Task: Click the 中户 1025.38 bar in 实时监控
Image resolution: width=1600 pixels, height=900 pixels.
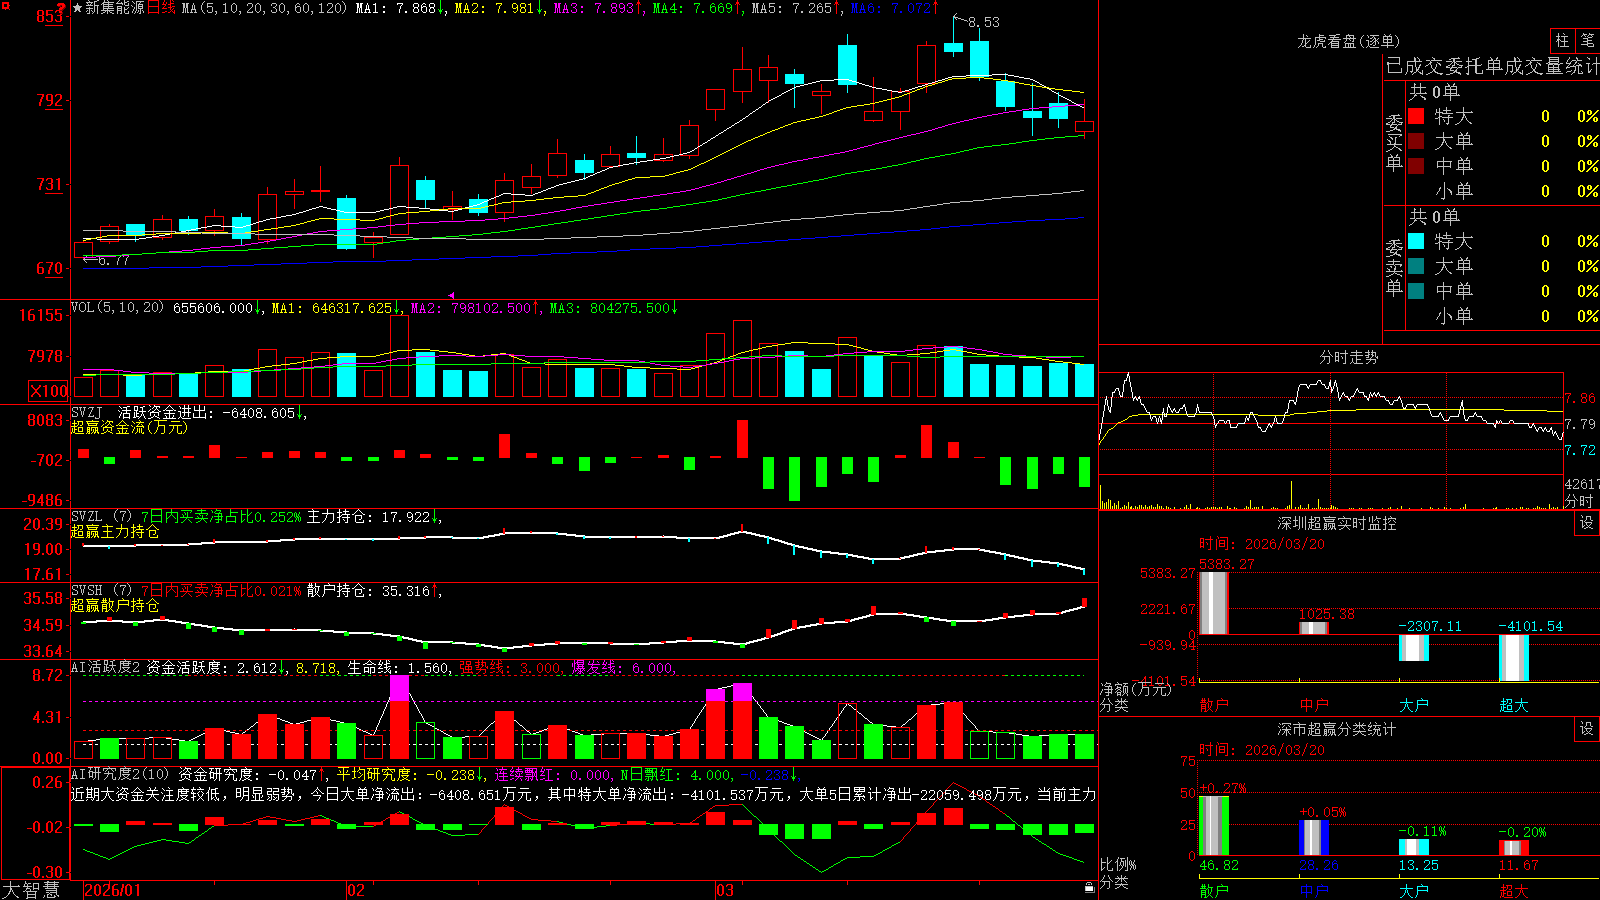Action: point(1313,628)
